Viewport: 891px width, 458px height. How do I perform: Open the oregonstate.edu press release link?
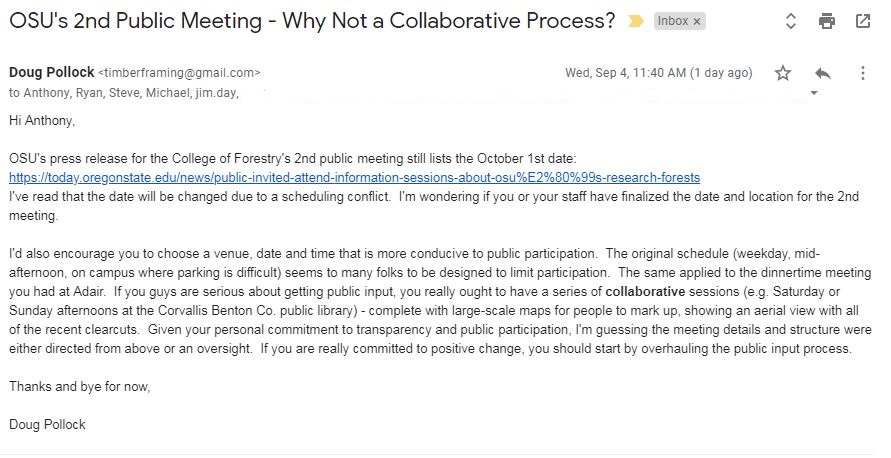tap(355, 178)
